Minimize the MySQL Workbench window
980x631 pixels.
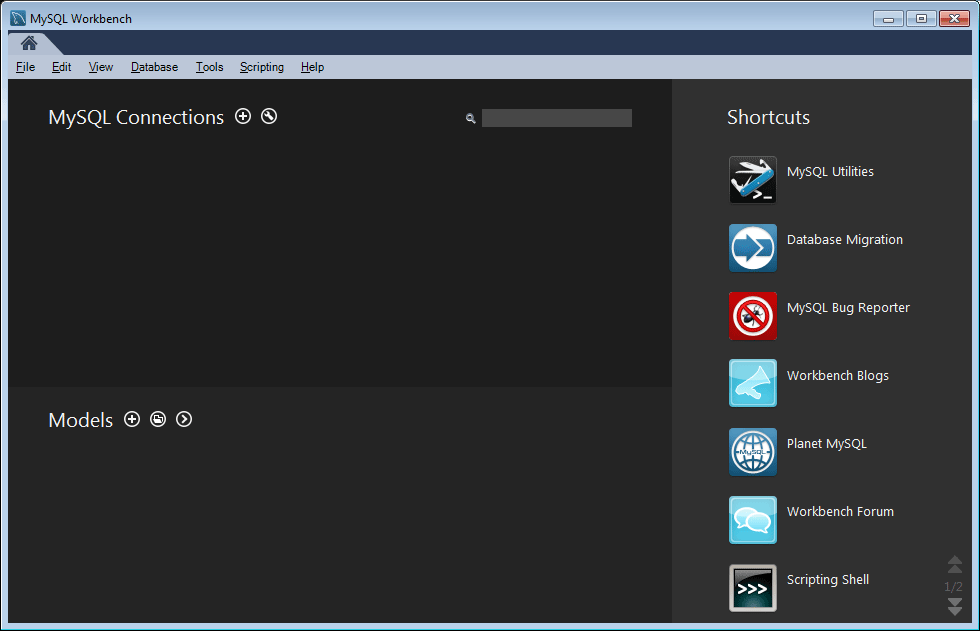tap(888, 19)
